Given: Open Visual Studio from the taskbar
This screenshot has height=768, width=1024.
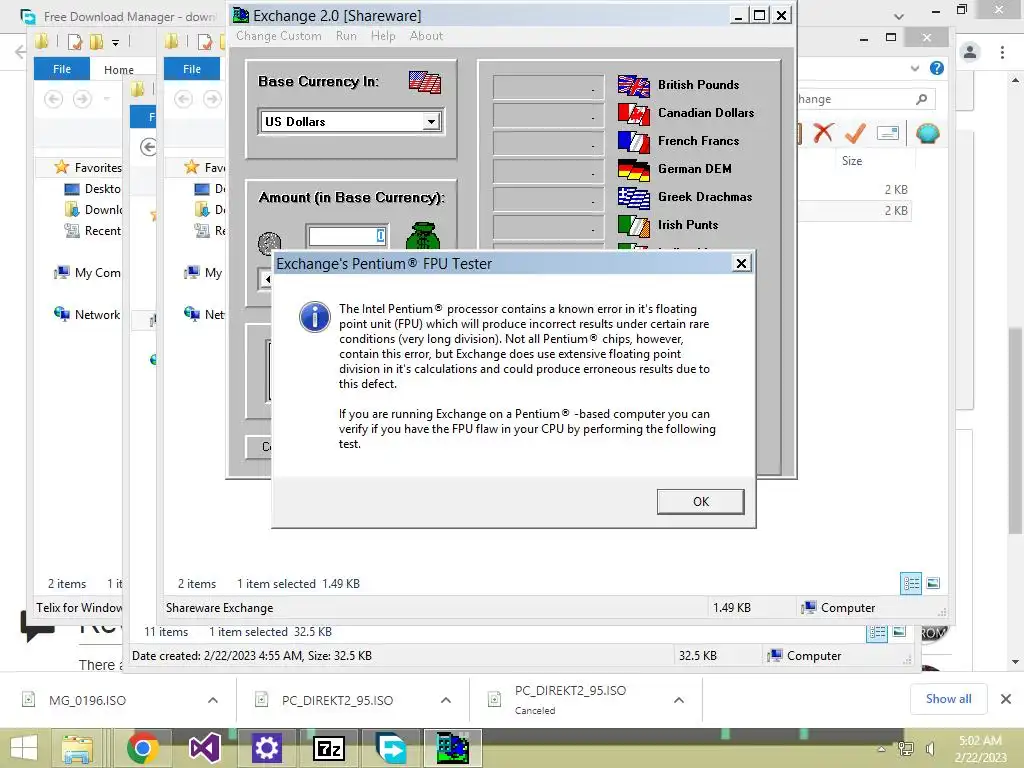Looking at the screenshot, I should pos(204,748).
